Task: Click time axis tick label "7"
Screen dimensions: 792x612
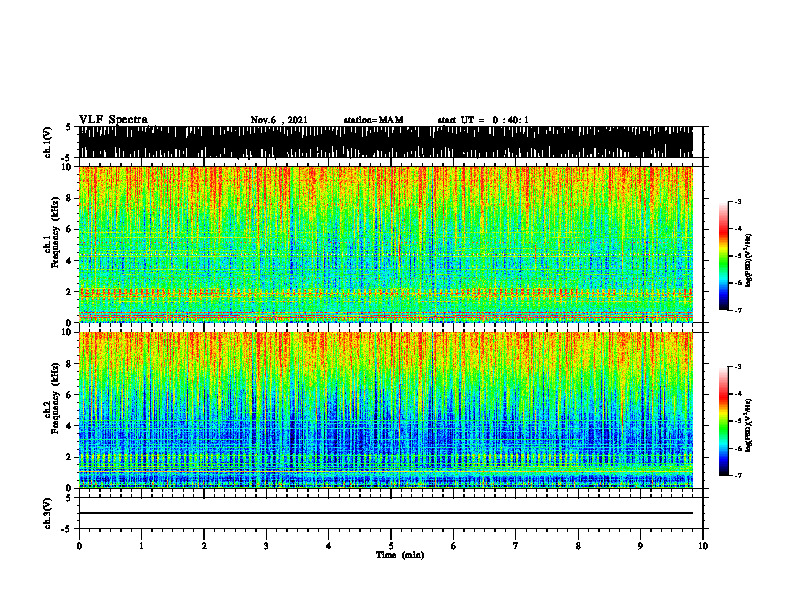Action: (x=516, y=546)
